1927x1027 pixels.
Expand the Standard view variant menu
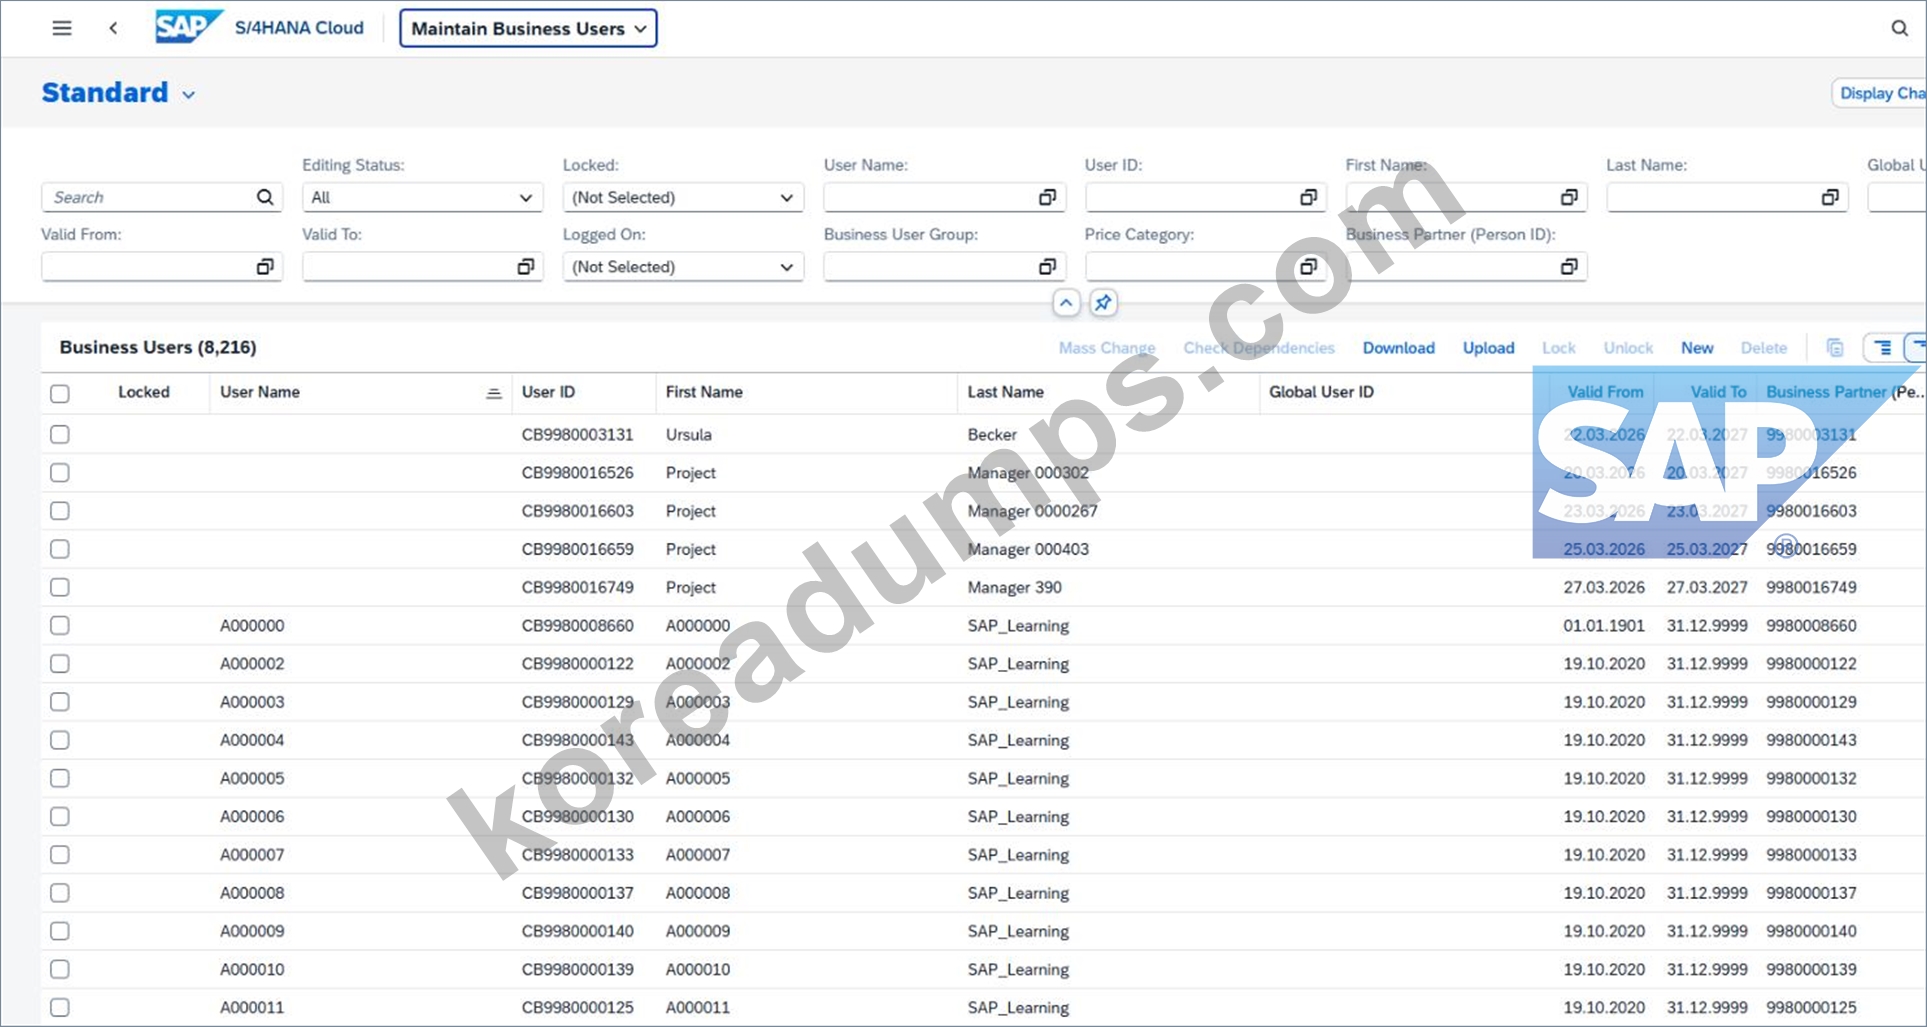tap(189, 95)
